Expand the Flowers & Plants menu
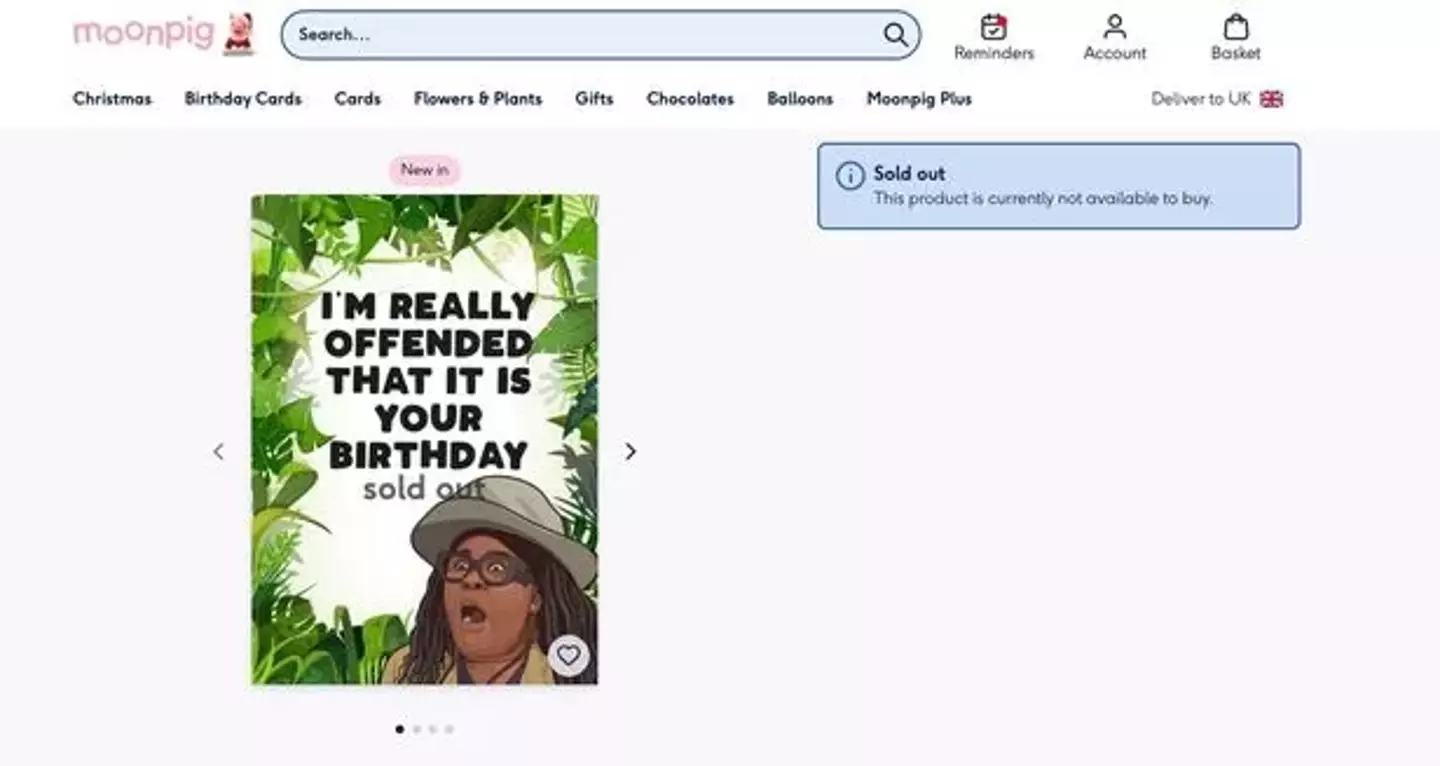 (x=478, y=99)
